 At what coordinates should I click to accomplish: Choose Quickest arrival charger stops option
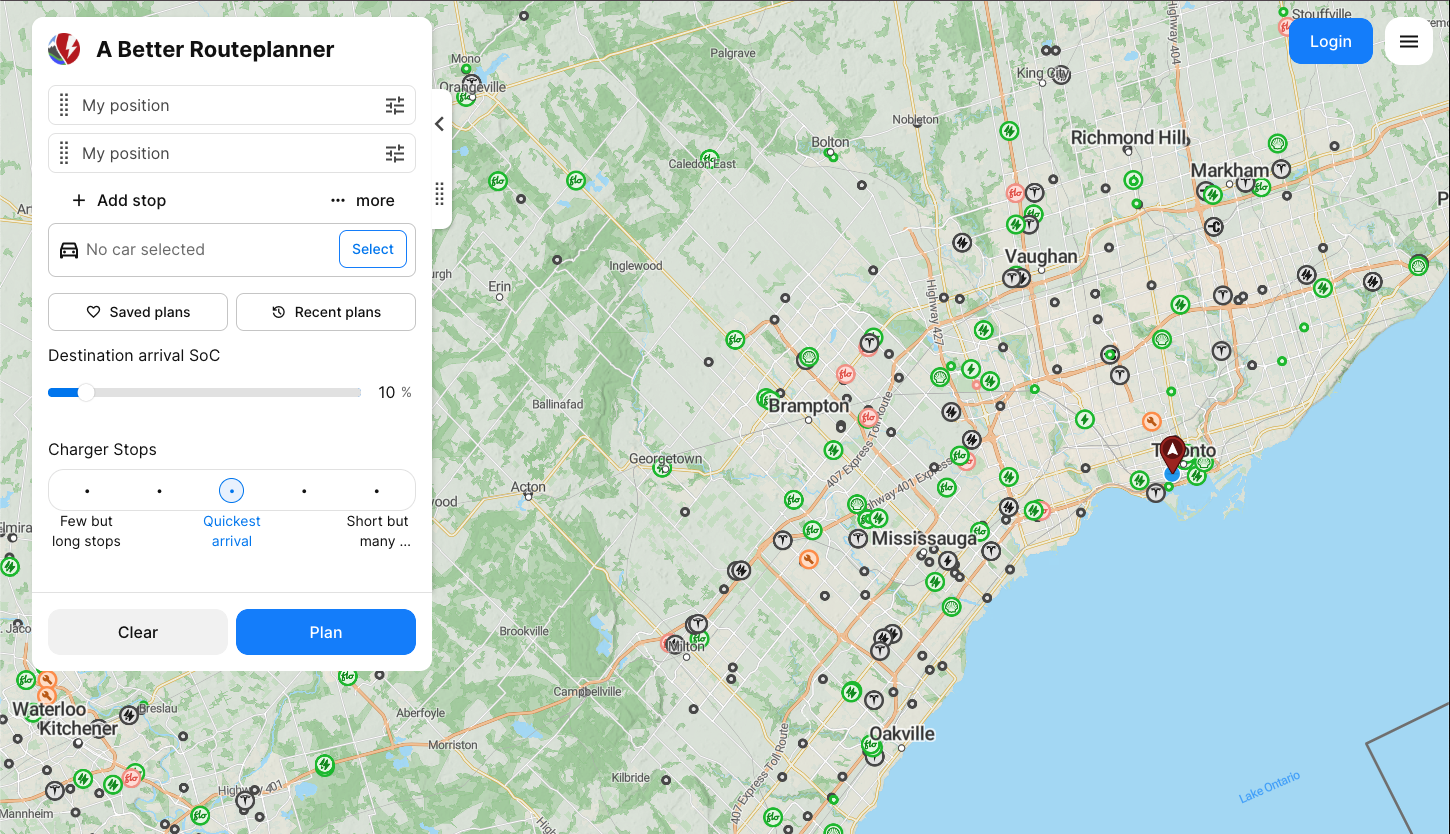click(231, 491)
